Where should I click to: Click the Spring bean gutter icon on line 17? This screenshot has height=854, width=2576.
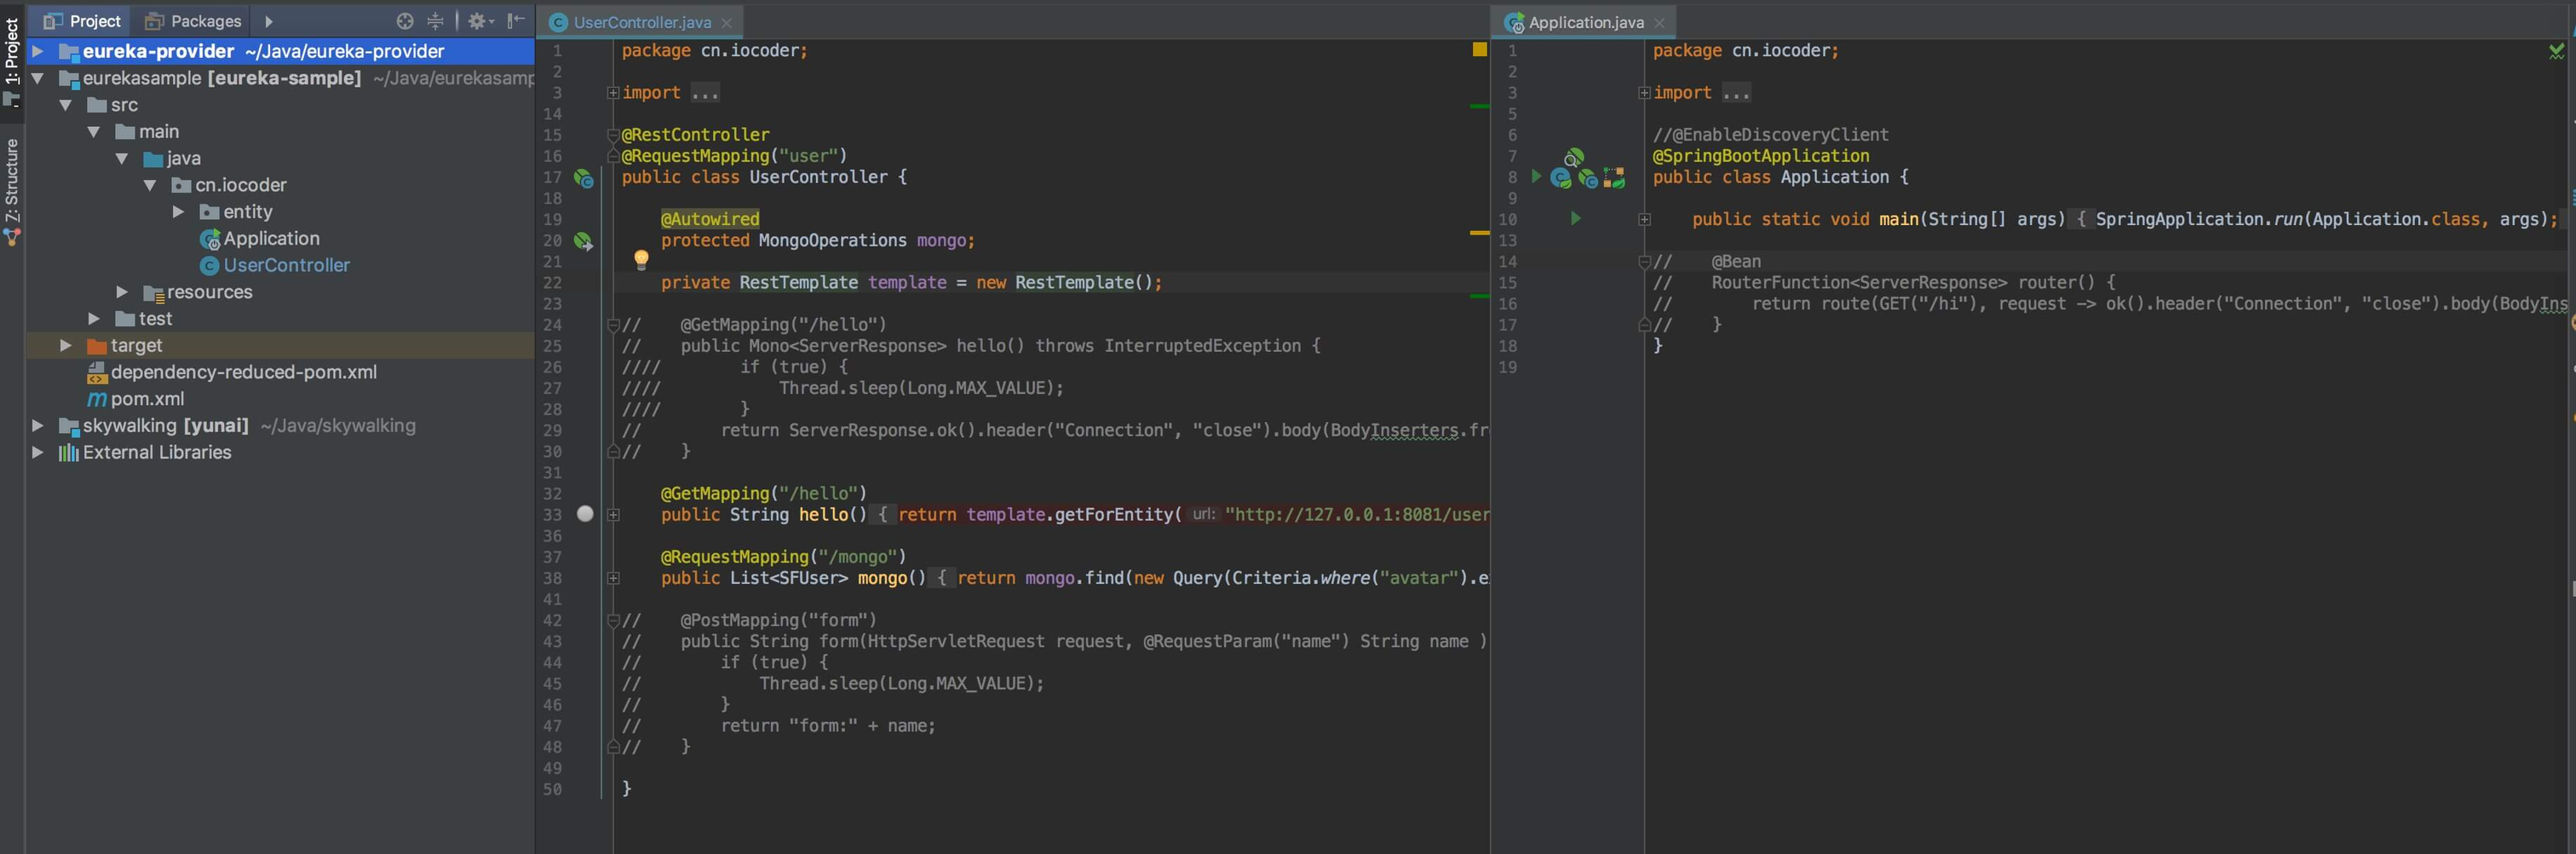(583, 178)
